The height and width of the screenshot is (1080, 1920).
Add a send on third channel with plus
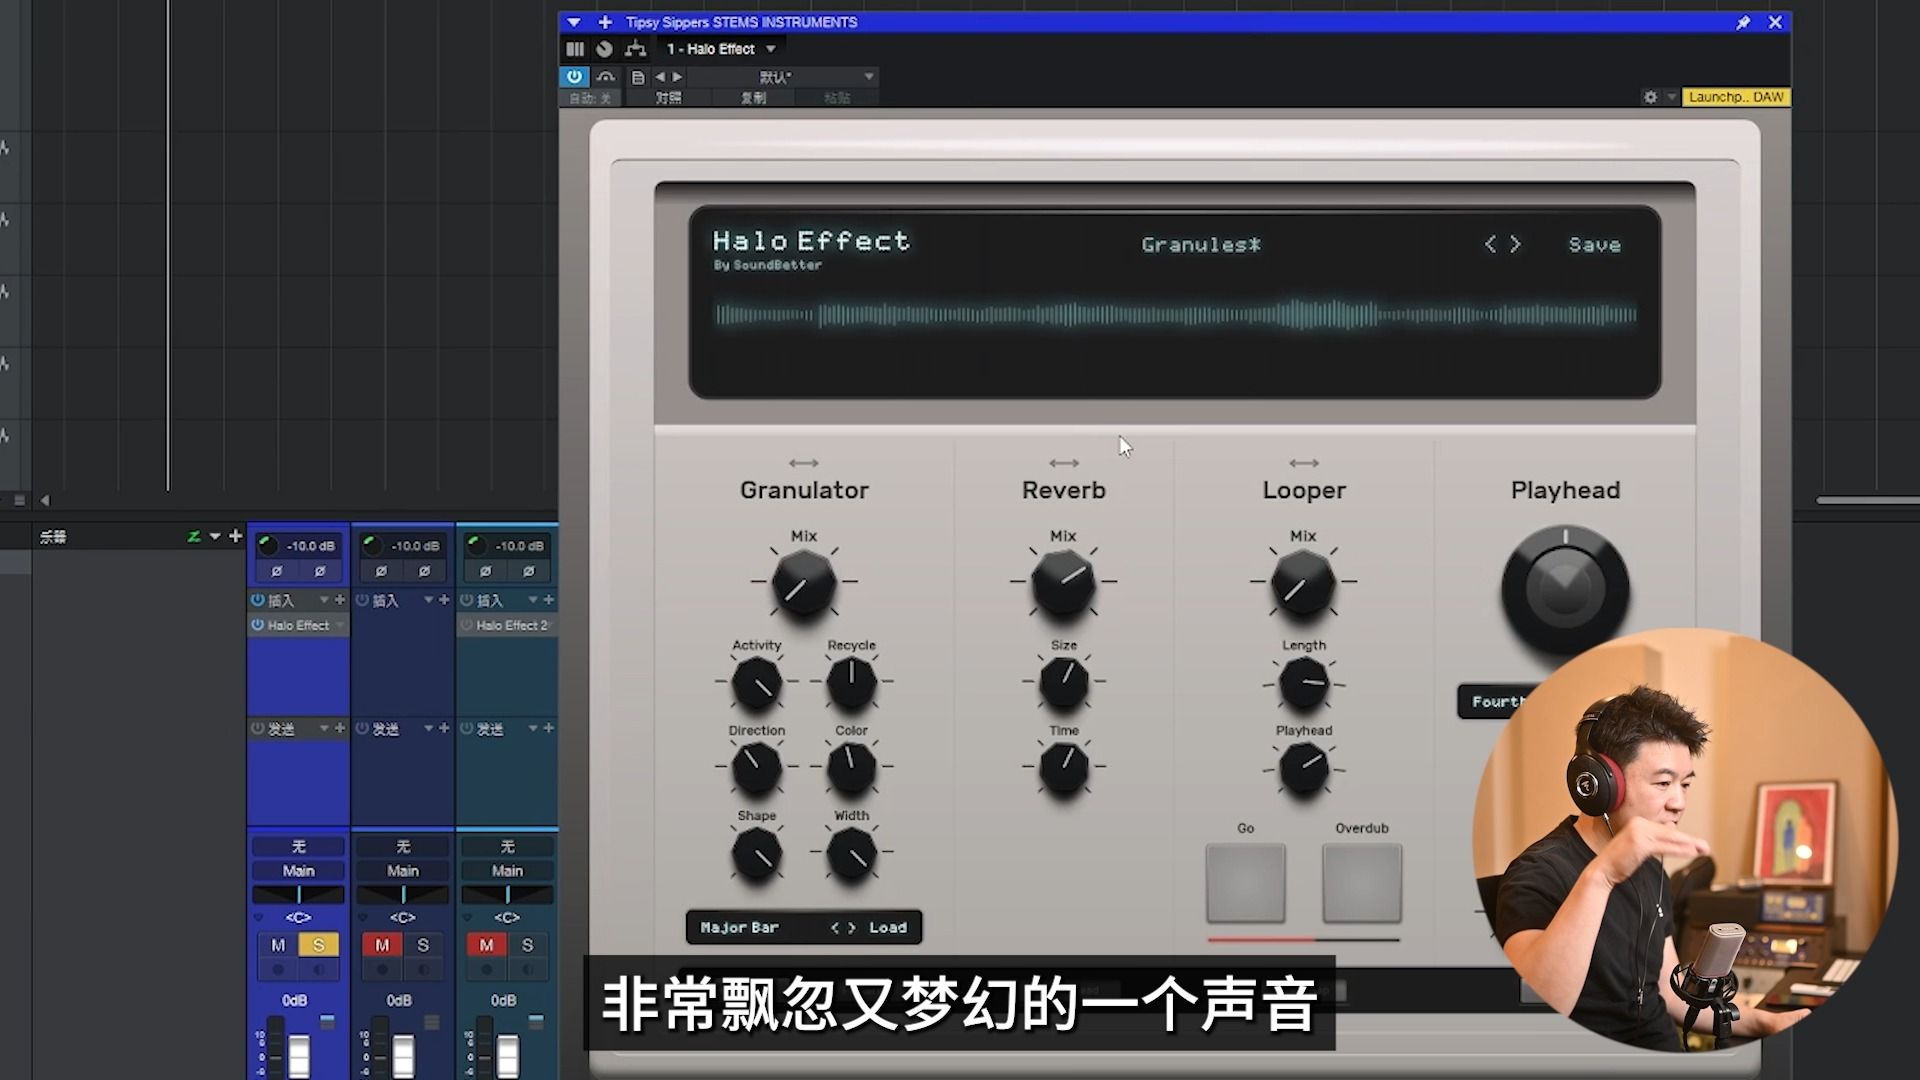coord(548,728)
